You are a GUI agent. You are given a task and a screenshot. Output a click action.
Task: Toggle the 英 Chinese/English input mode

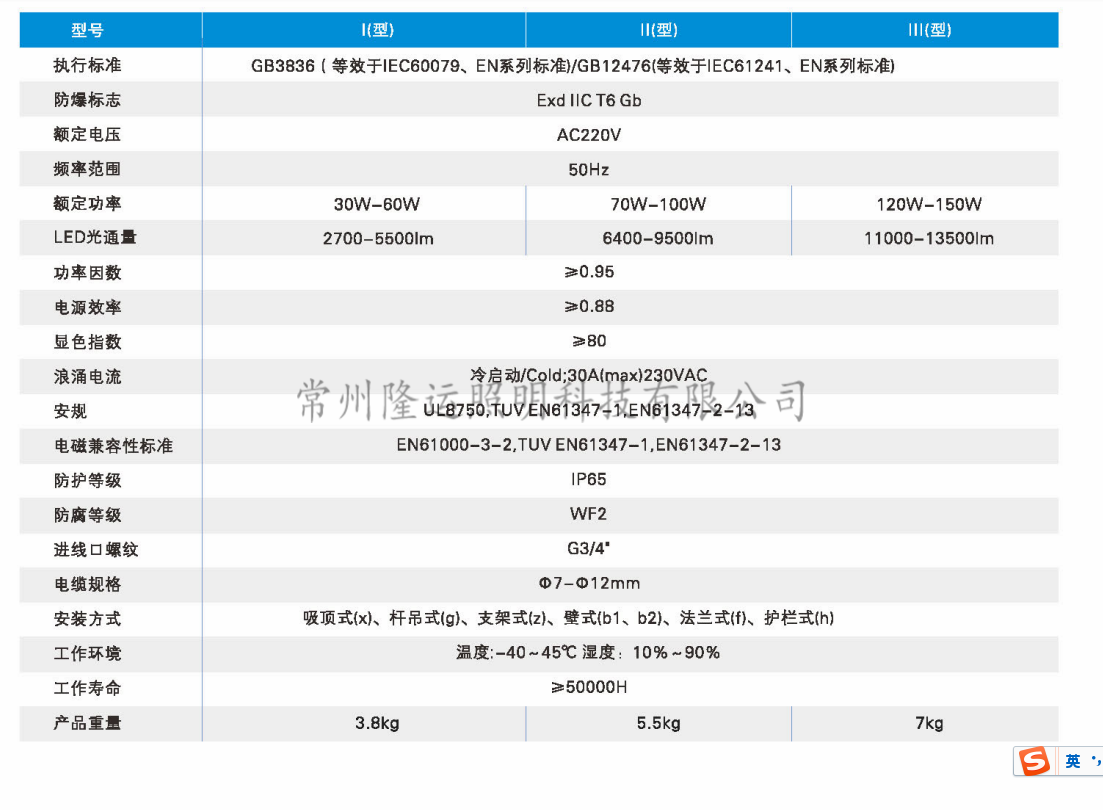coord(1072,762)
